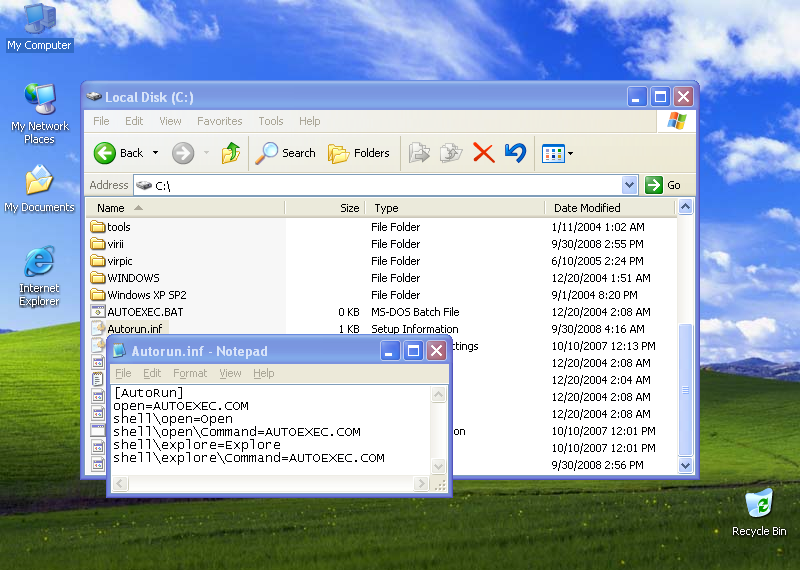Open Notepad's Edit menu
Screen dimensions: 800x570
point(152,373)
